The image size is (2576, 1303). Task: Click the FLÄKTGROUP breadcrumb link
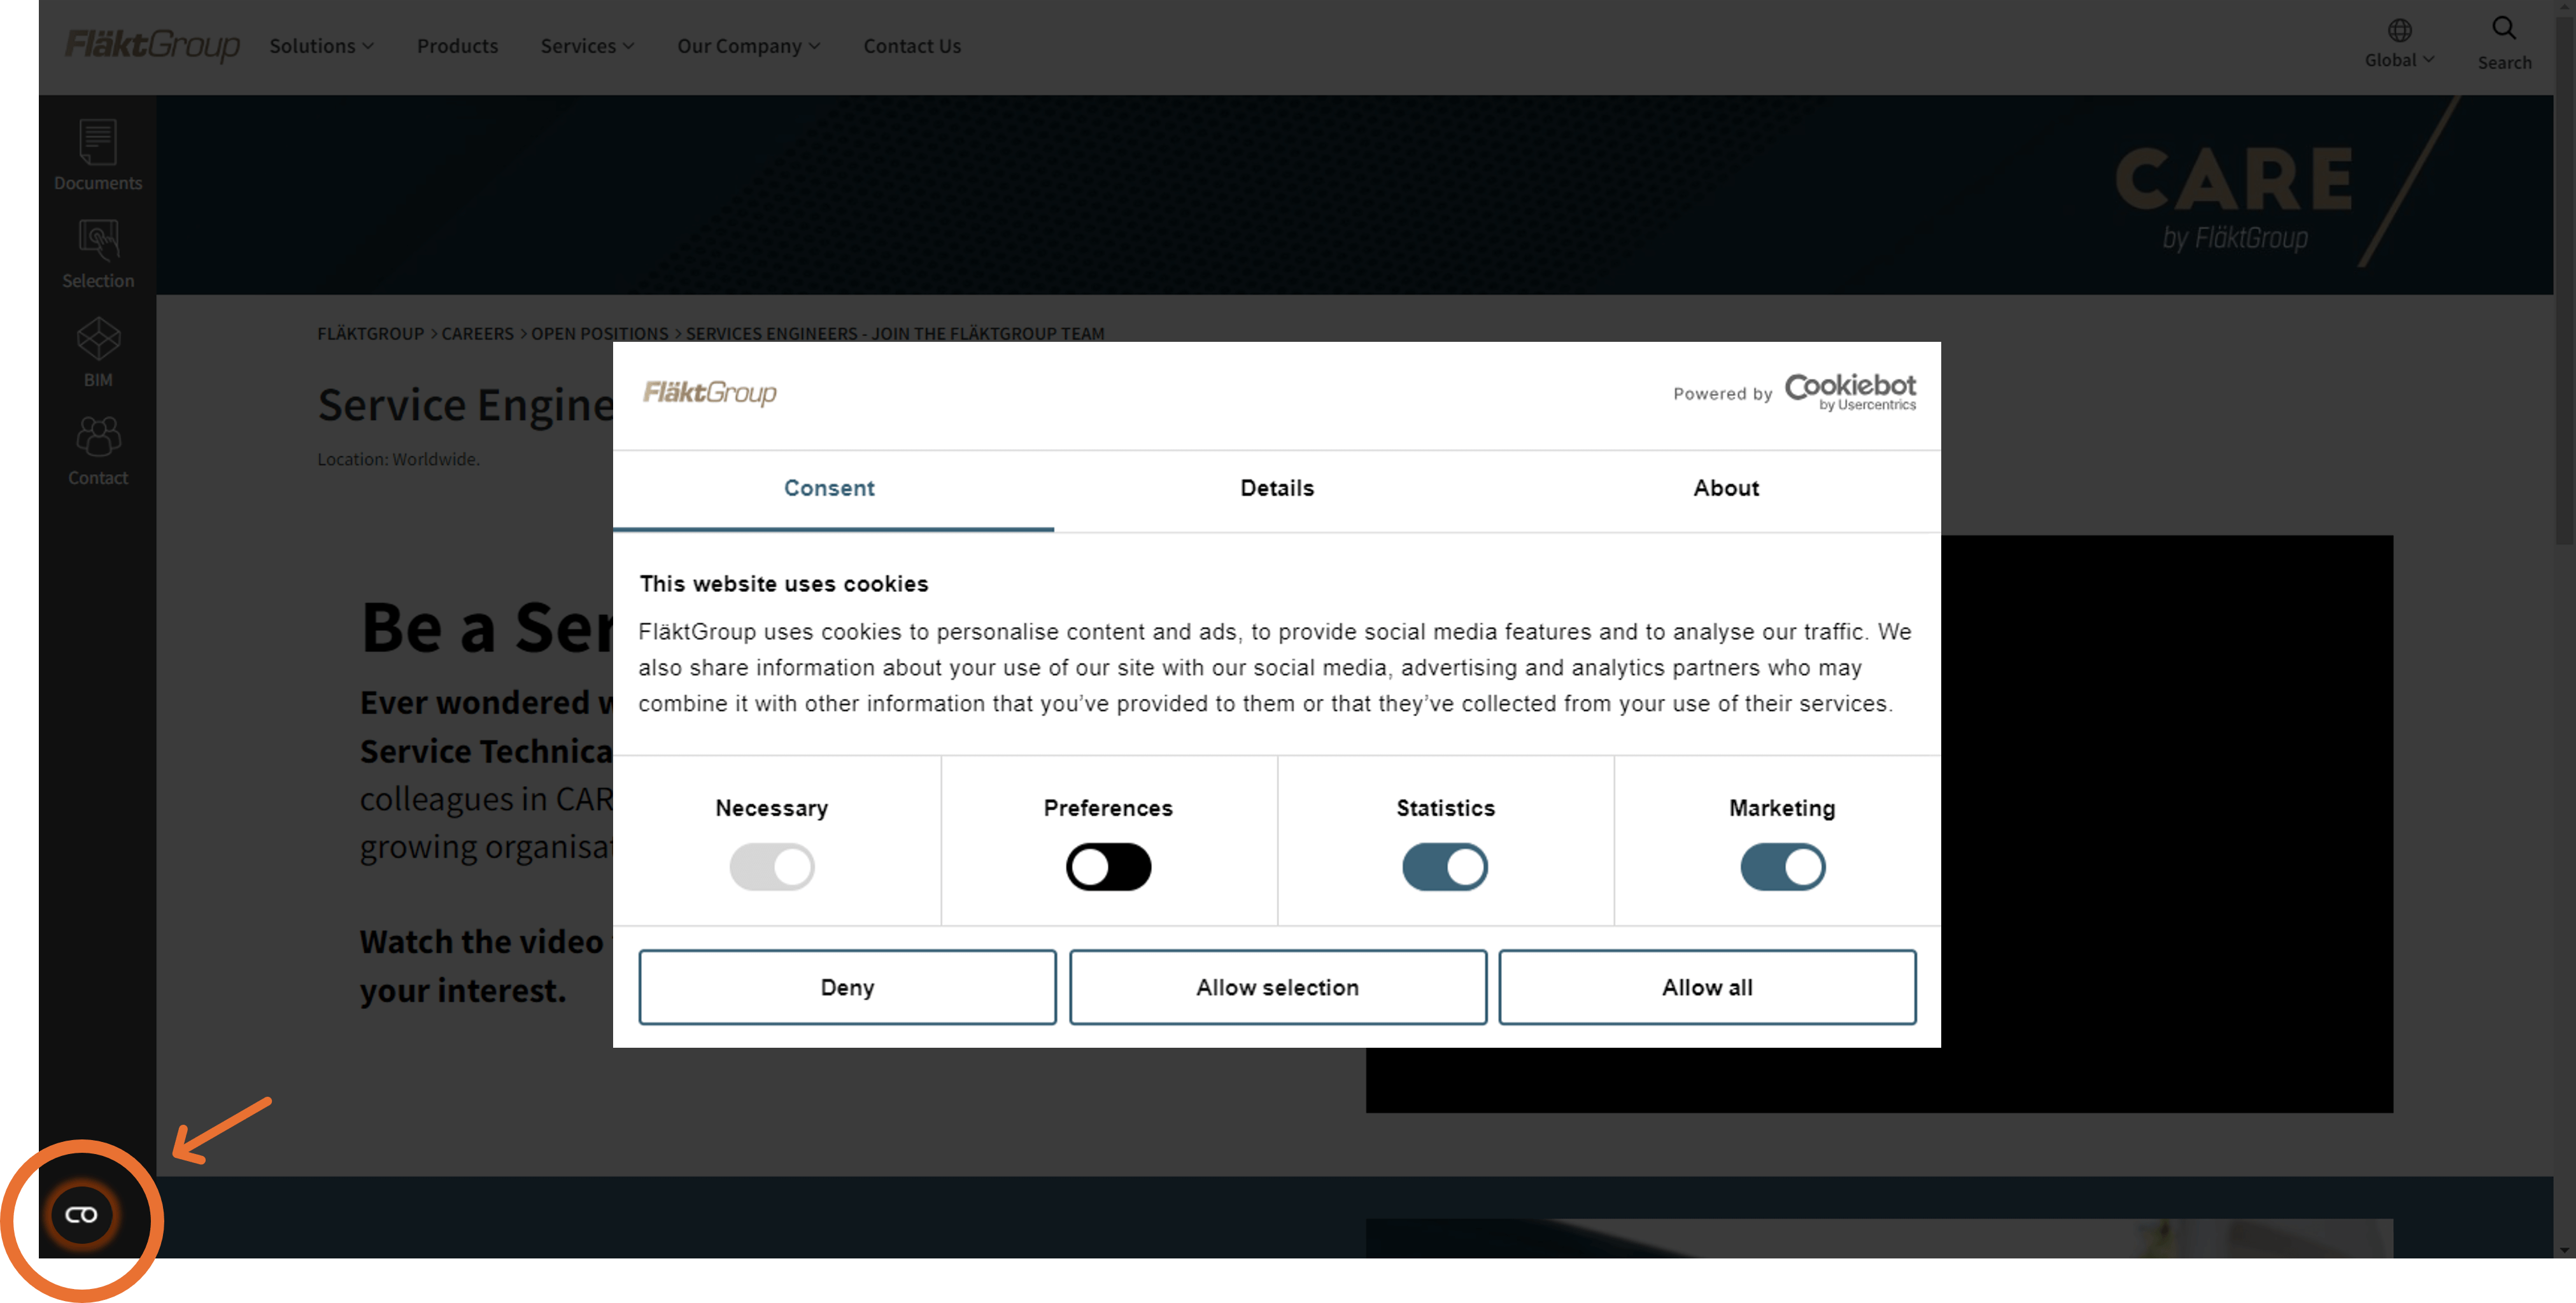tap(370, 334)
